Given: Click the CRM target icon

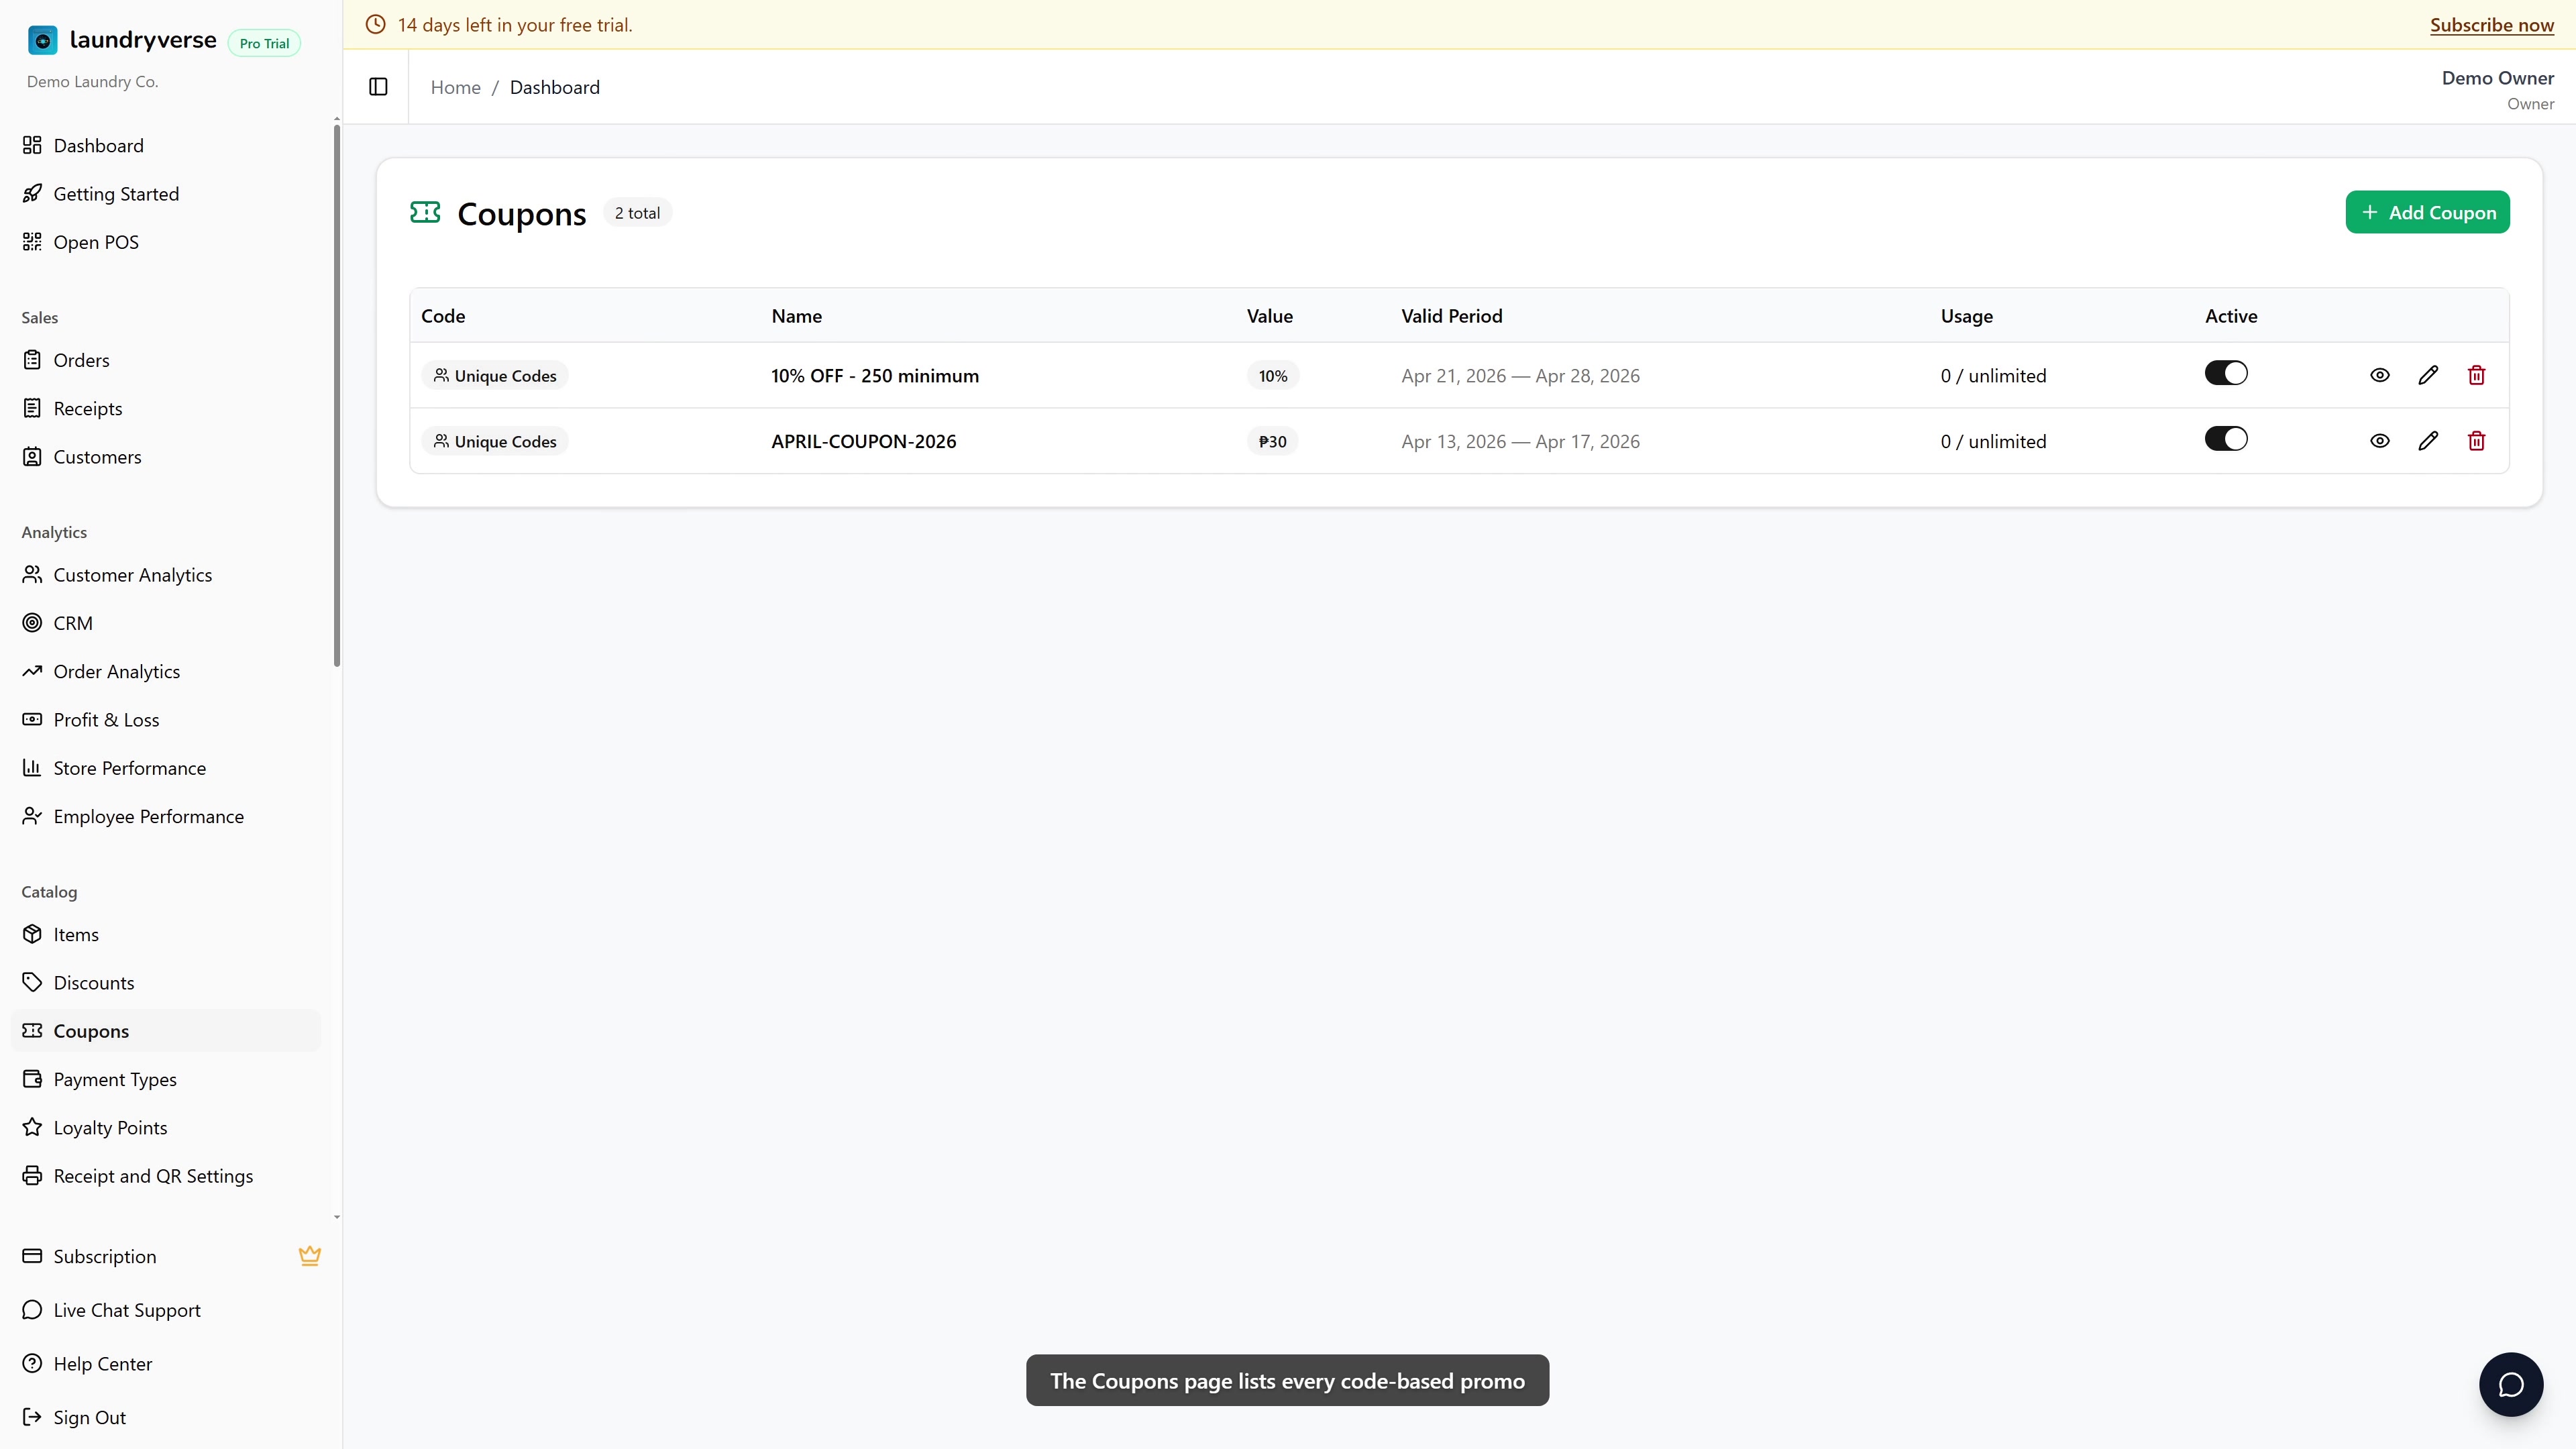Looking at the screenshot, I should [32, 623].
